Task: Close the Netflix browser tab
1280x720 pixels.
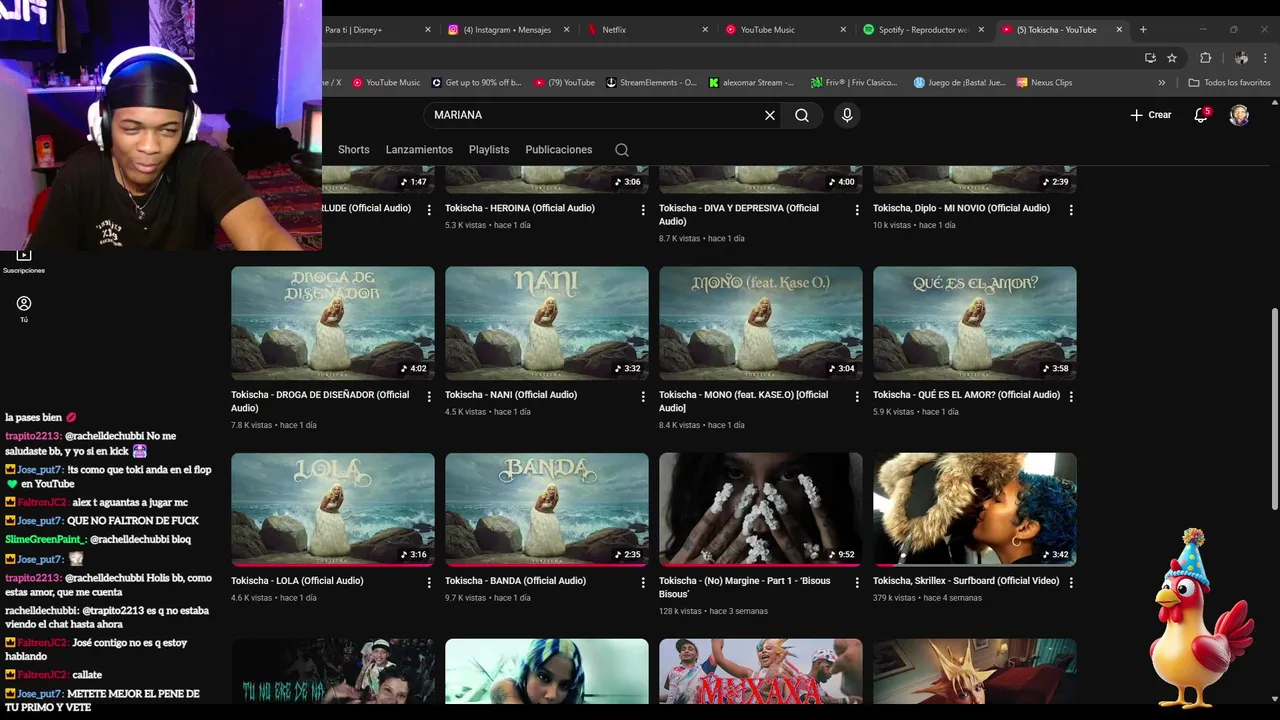Action: point(705,30)
